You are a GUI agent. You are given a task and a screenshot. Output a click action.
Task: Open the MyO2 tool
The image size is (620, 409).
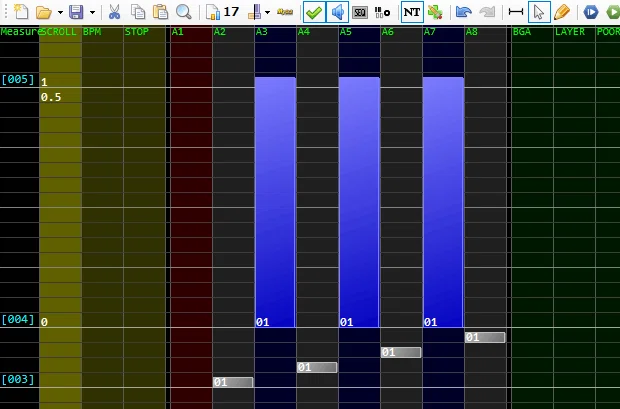tap(285, 12)
